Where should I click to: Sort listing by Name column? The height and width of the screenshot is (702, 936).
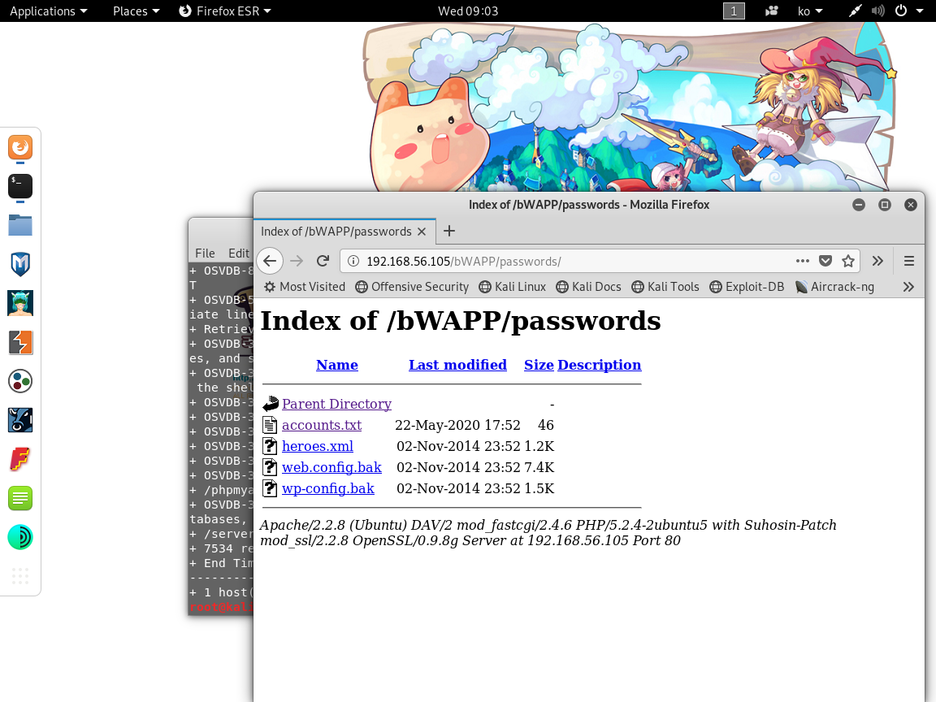[x=337, y=365]
